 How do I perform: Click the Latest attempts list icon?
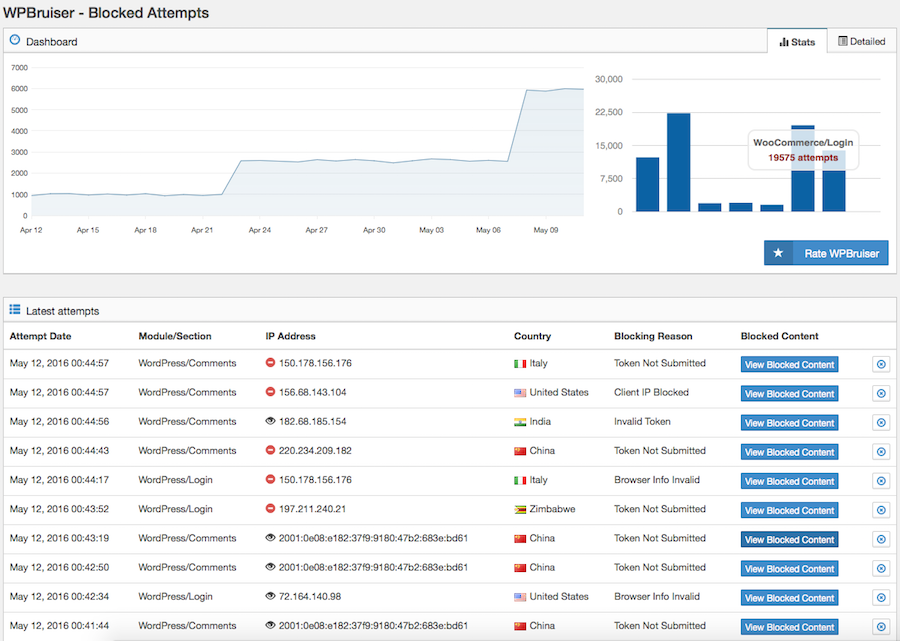pyautogui.click(x=15, y=310)
